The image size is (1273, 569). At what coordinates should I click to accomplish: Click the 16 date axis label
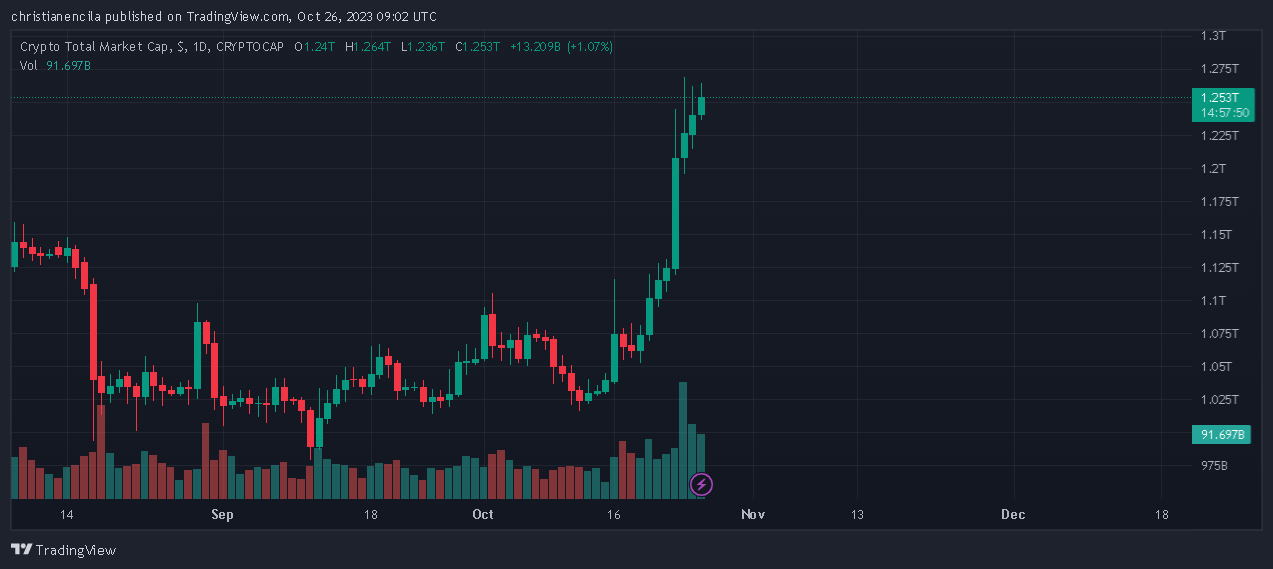613,514
